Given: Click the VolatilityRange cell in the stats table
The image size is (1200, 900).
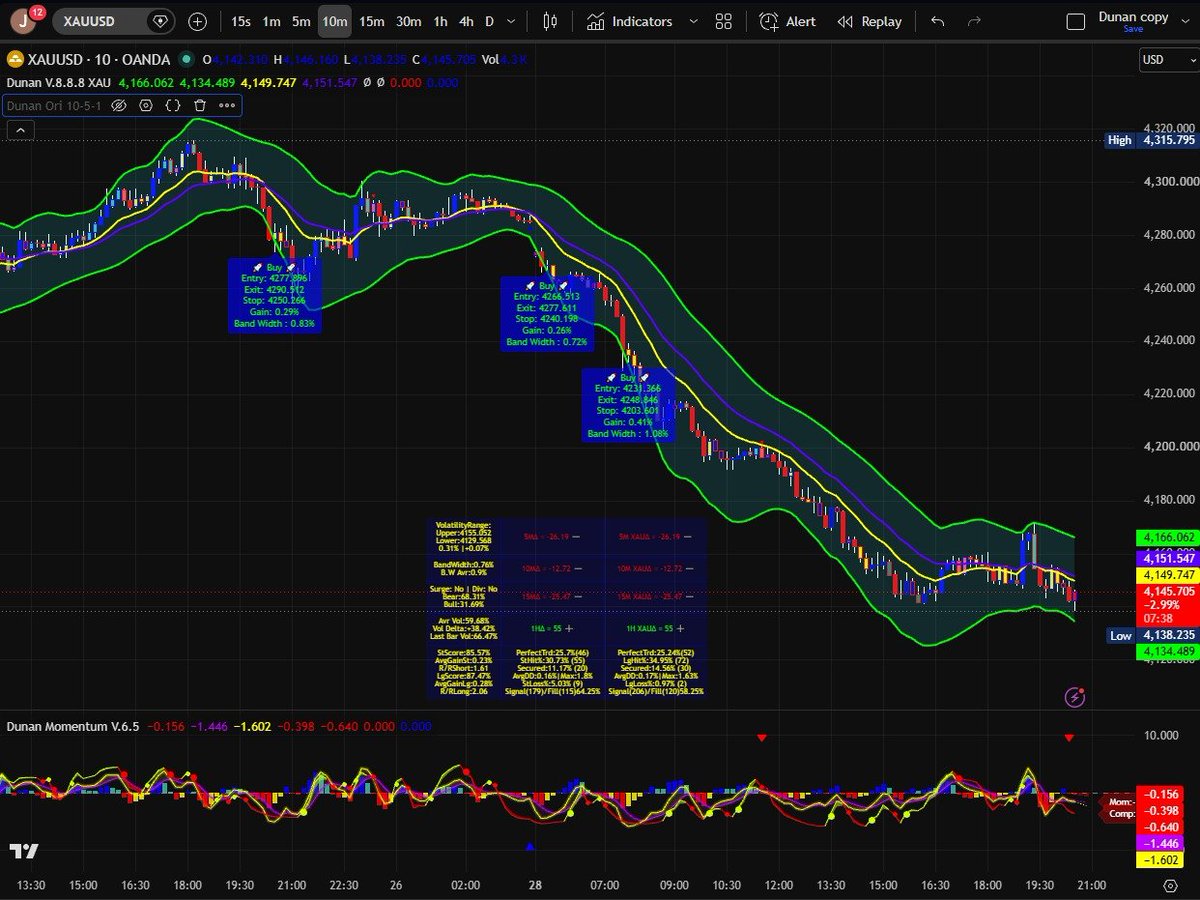Looking at the screenshot, I should point(463,535).
